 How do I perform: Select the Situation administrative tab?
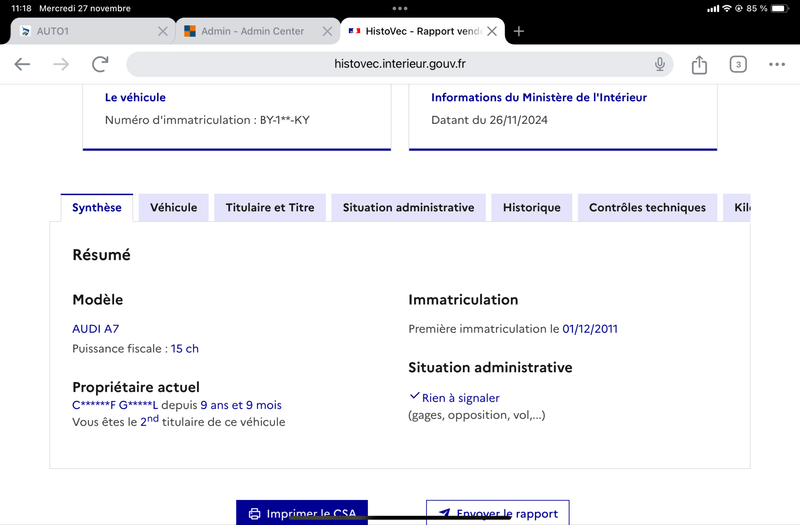(408, 208)
